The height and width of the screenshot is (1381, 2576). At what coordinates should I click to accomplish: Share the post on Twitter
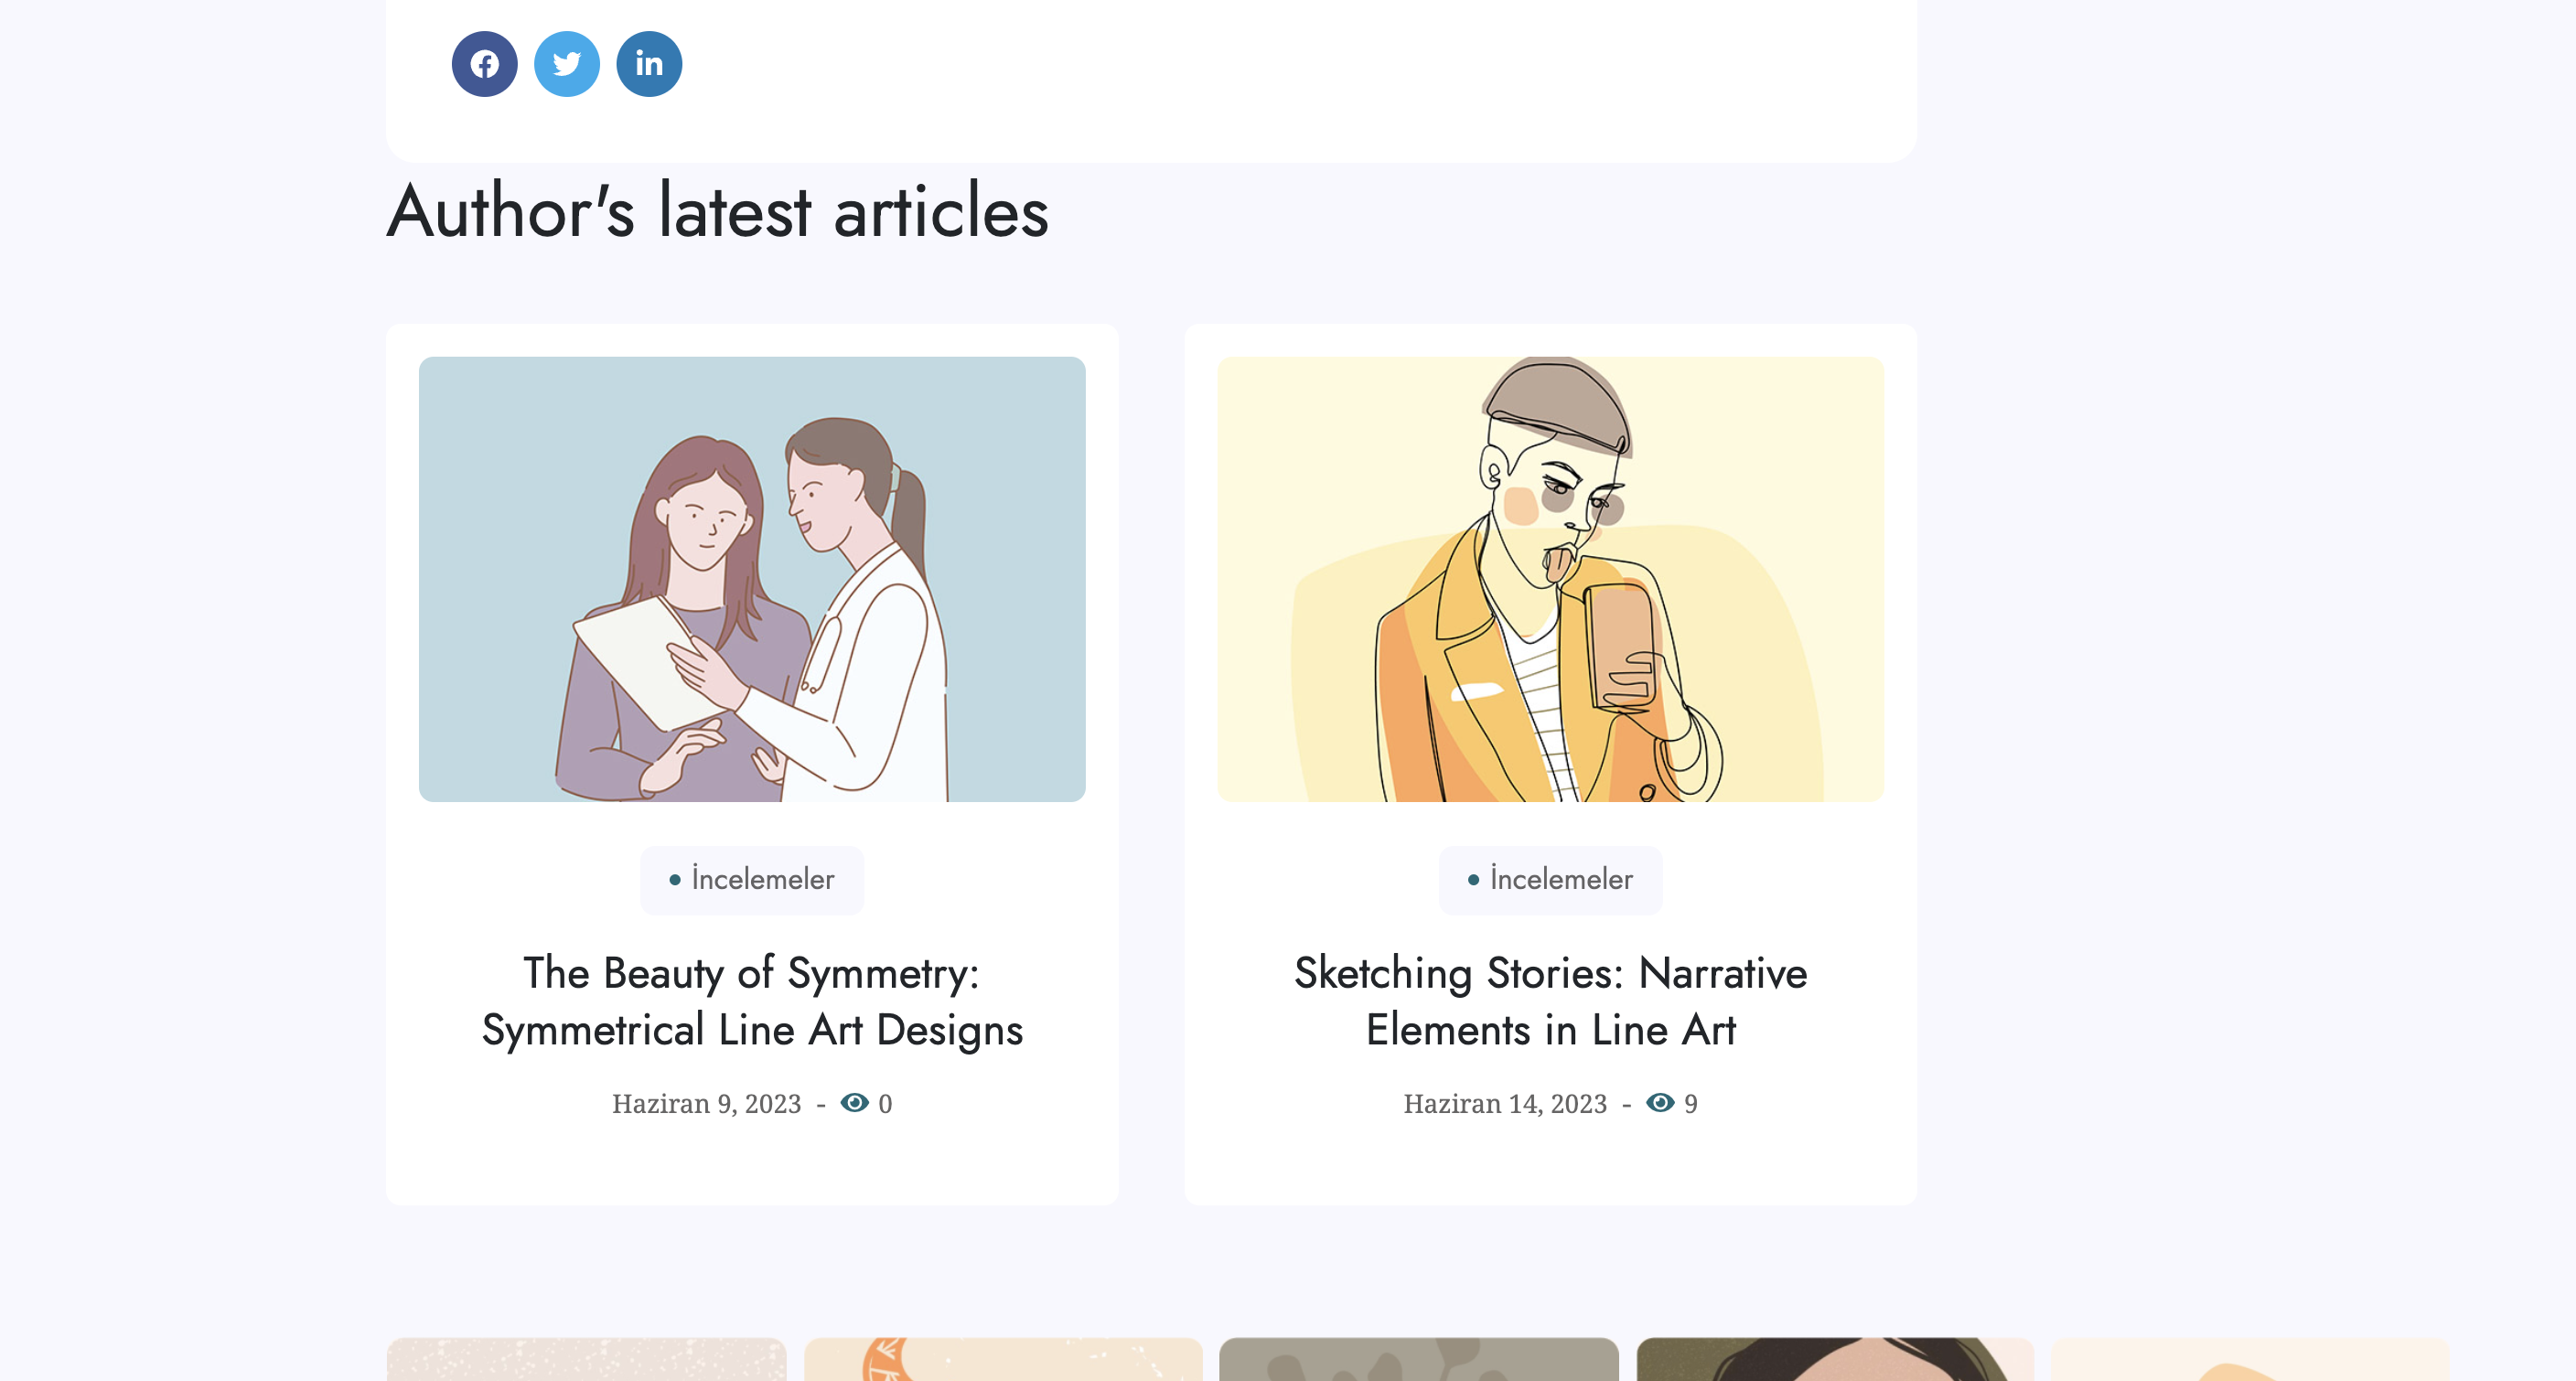pos(567,64)
